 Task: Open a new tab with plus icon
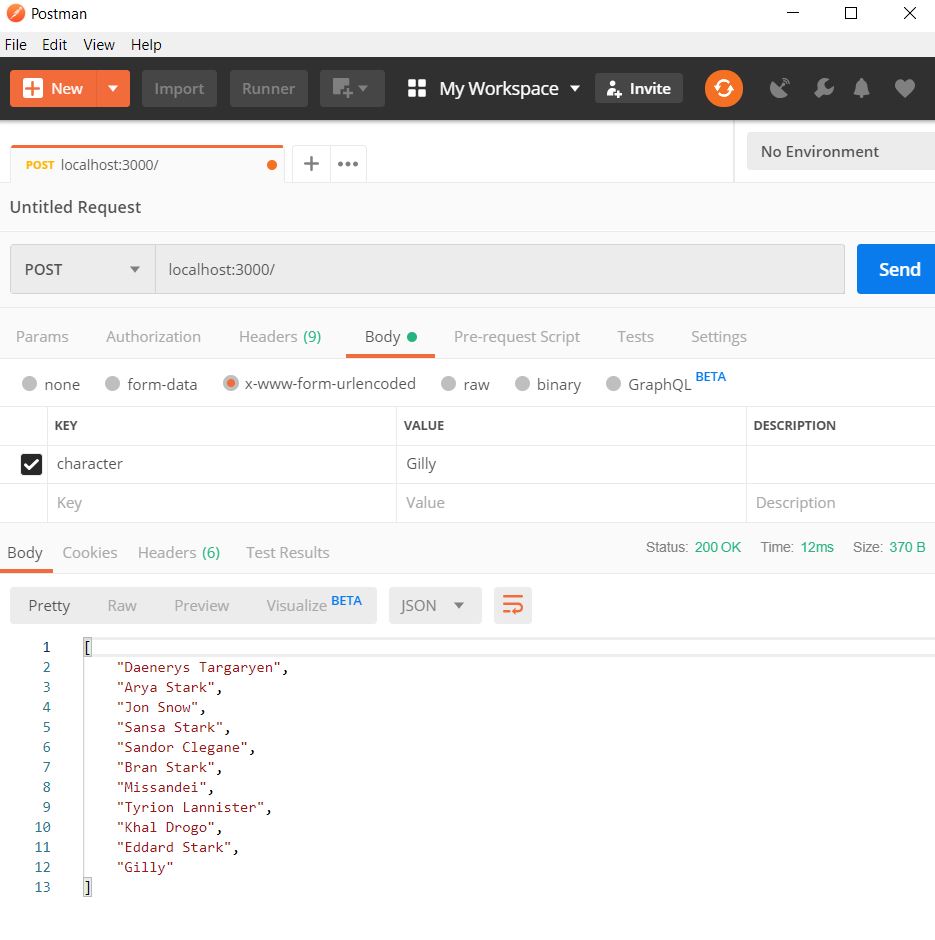point(311,163)
